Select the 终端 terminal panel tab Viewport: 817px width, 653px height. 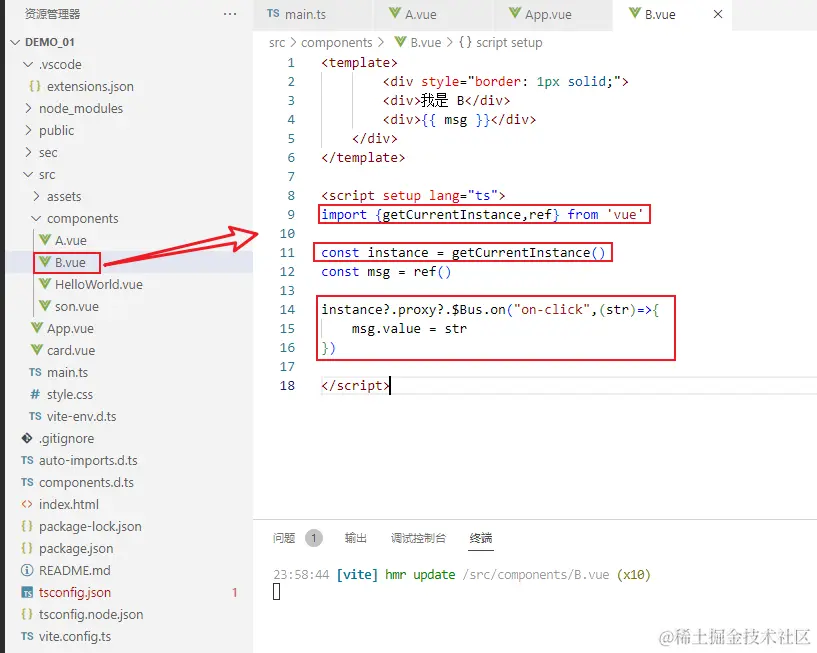480,538
